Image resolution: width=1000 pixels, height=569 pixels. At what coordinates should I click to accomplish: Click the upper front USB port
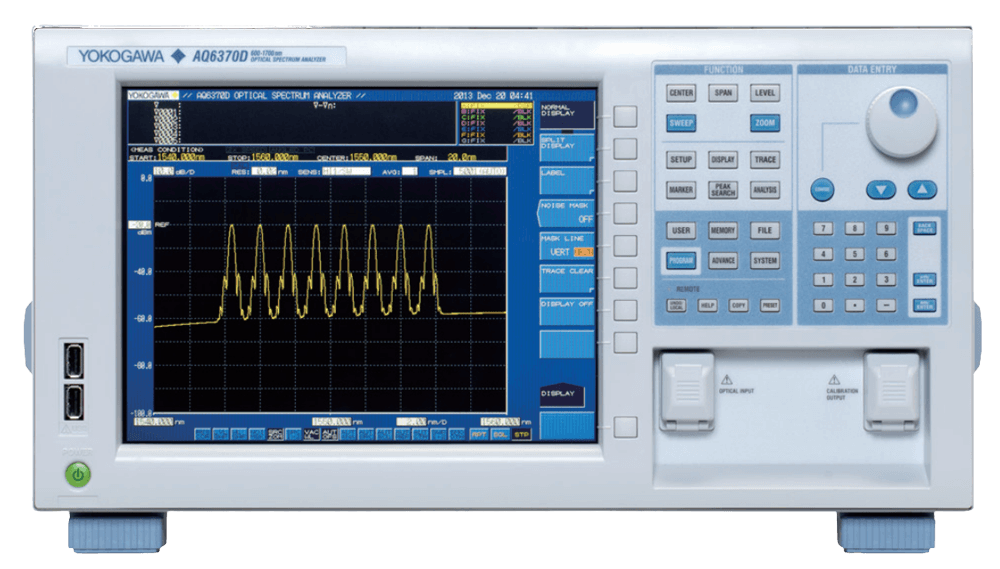point(76,360)
